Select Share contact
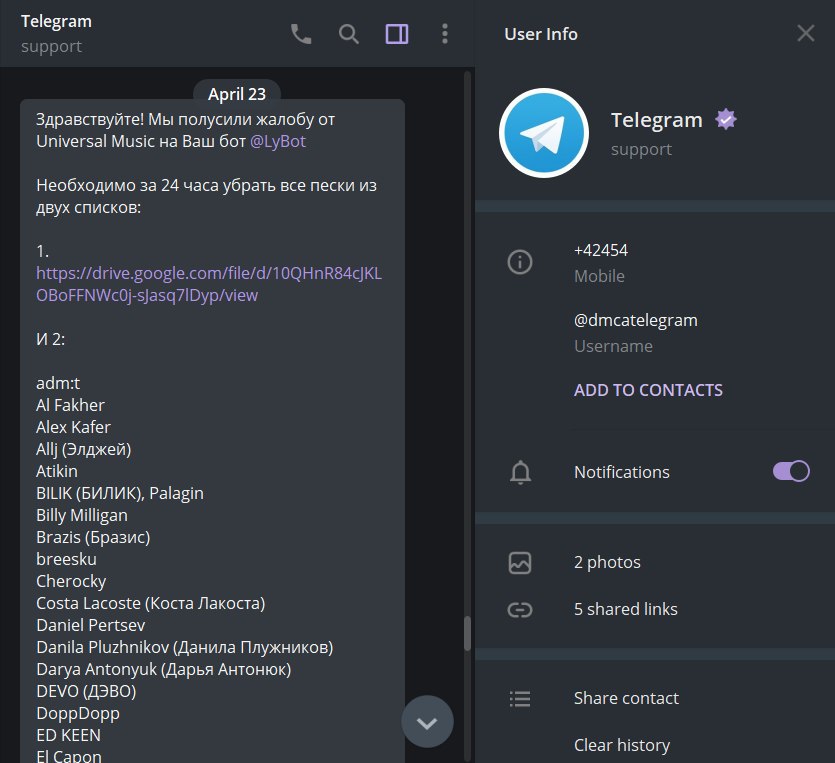Image resolution: width=835 pixels, height=763 pixels. point(626,698)
